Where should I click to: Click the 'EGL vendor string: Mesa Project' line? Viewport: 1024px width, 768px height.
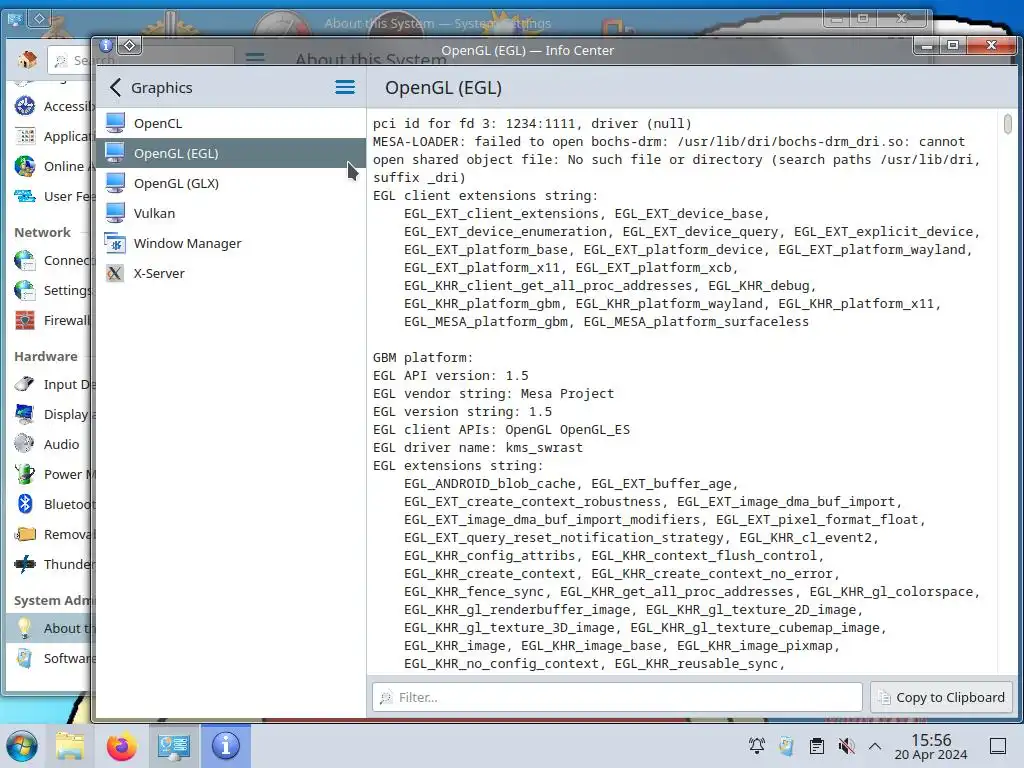493,393
